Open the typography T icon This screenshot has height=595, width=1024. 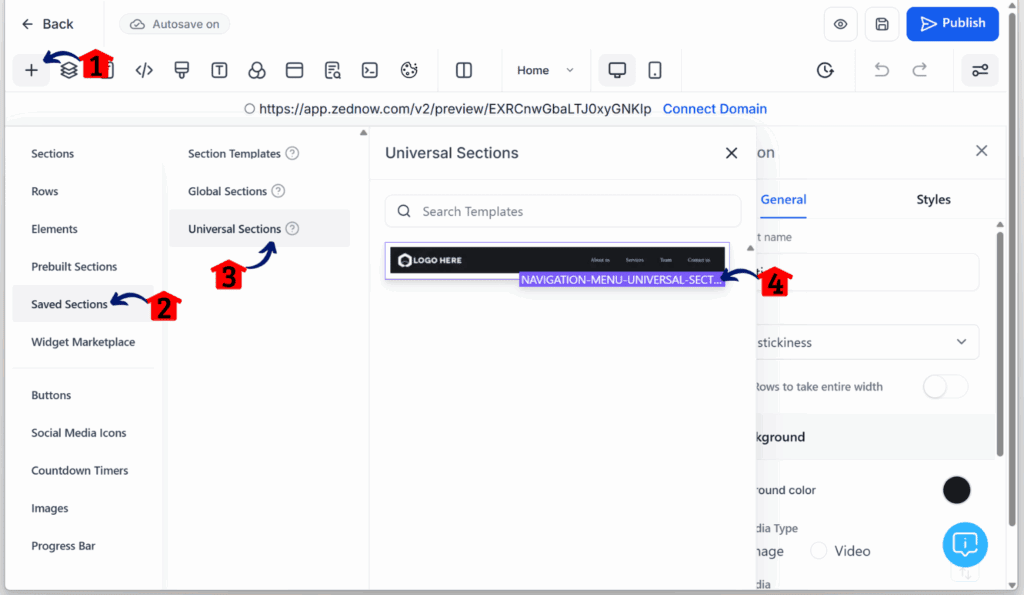tap(219, 71)
